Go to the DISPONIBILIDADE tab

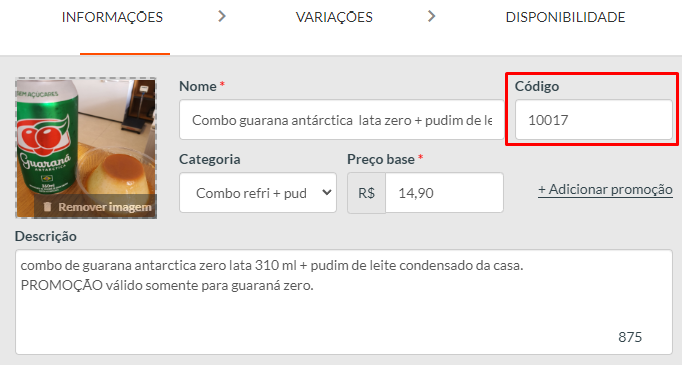565,17
